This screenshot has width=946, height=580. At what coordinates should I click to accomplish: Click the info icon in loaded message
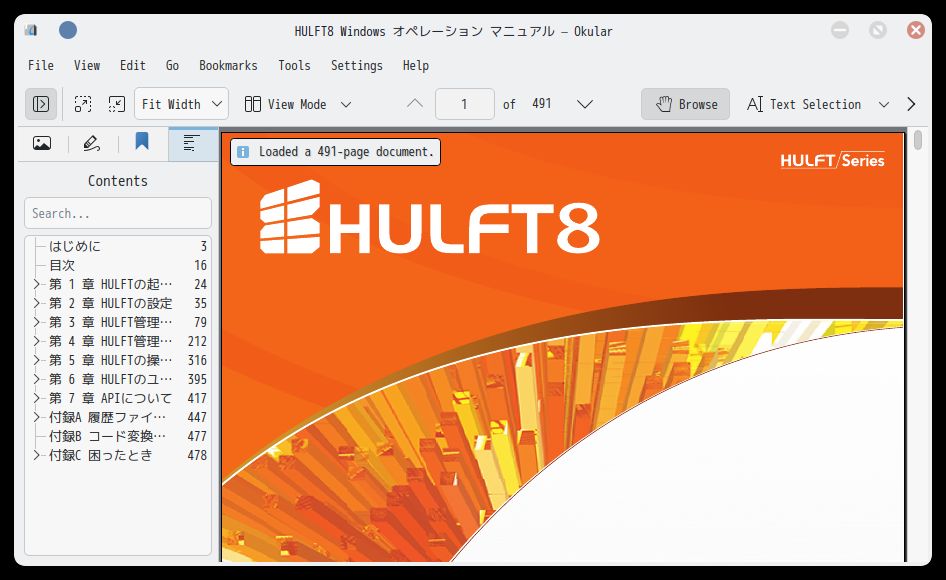(x=243, y=152)
